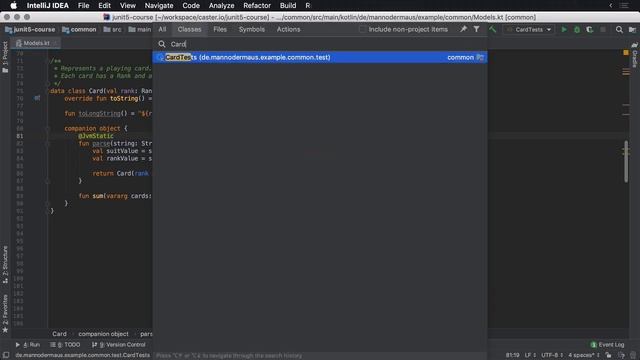Open the IntelliJ IDEA application menu
Screen dimensions: 640x360
47,5
